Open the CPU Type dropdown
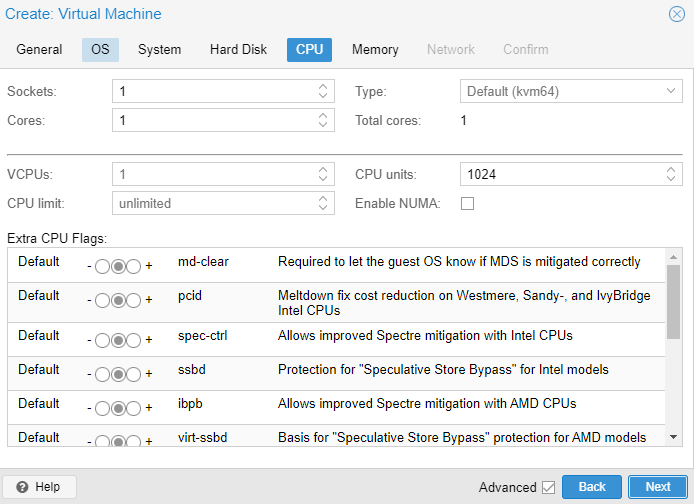This screenshot has height=504, width=694. click(671, 91)
